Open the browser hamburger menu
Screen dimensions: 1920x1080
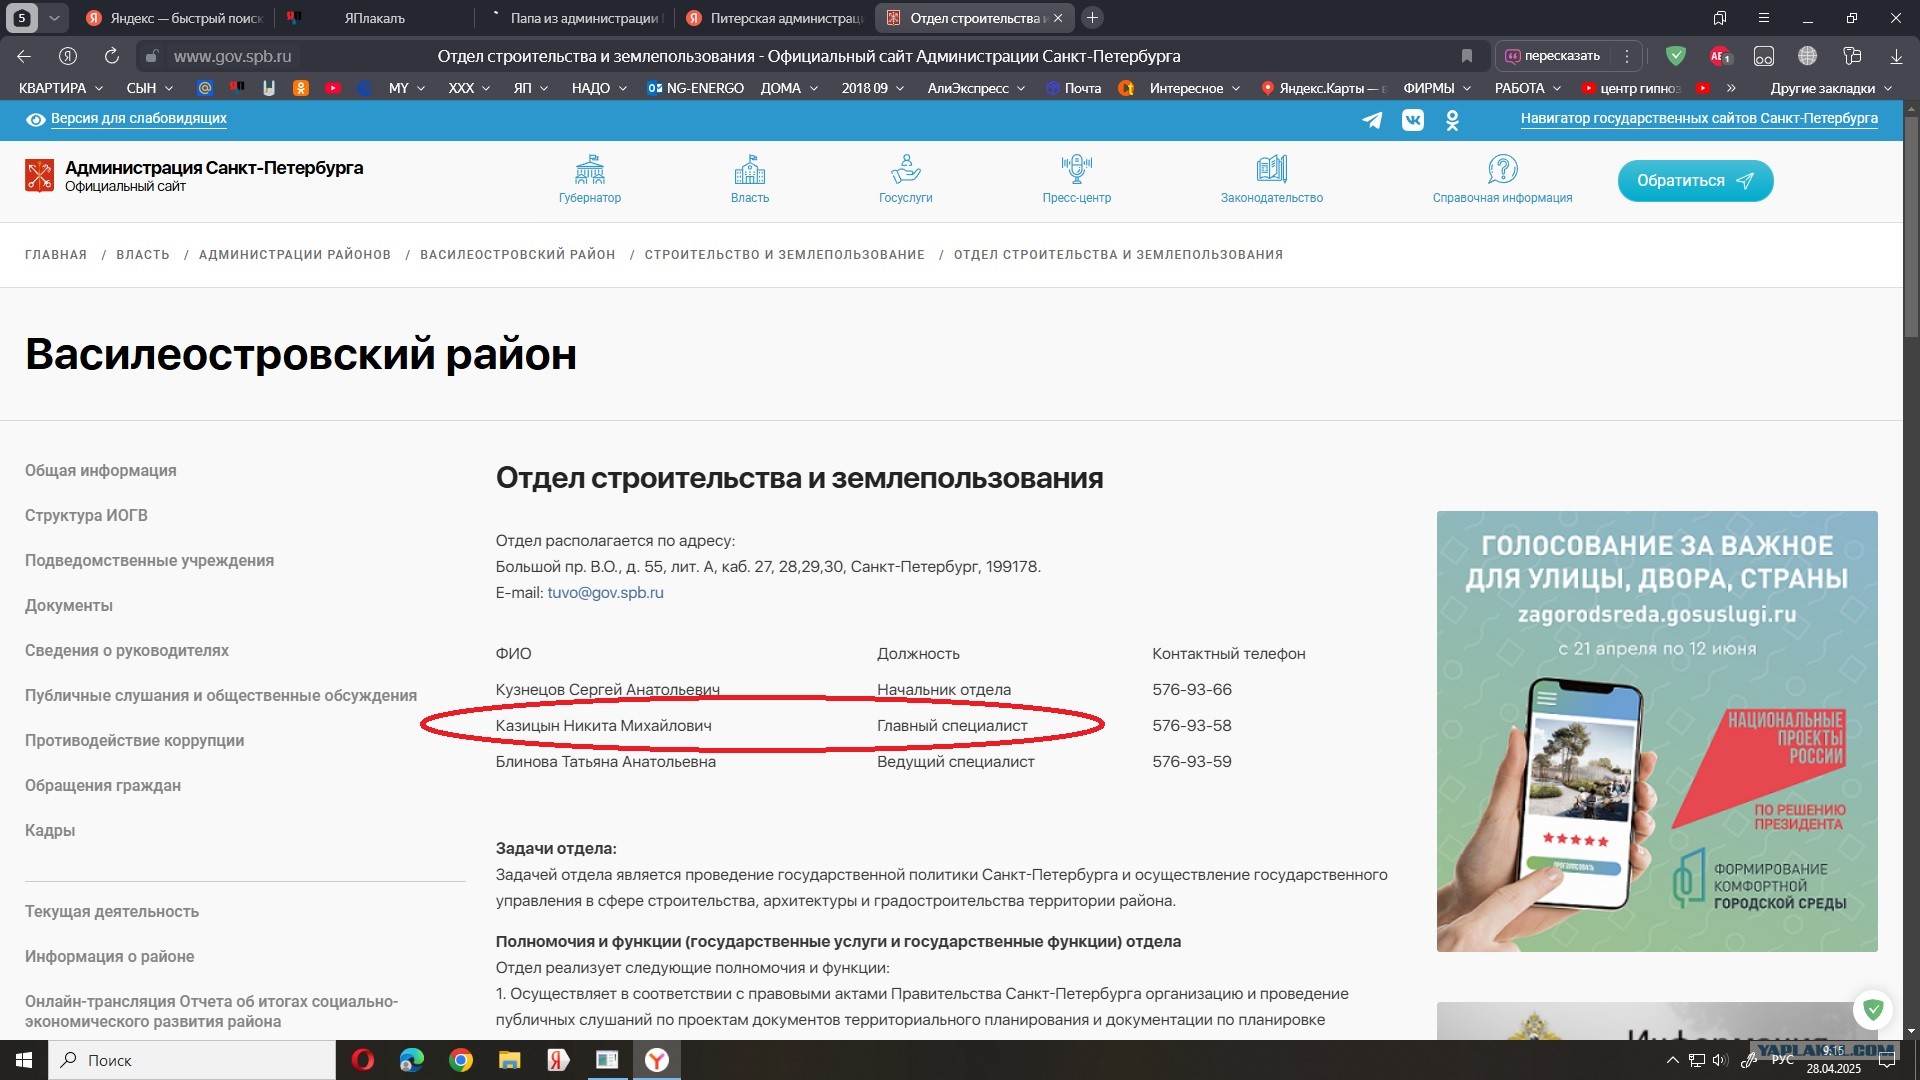tap(1764, 18)
